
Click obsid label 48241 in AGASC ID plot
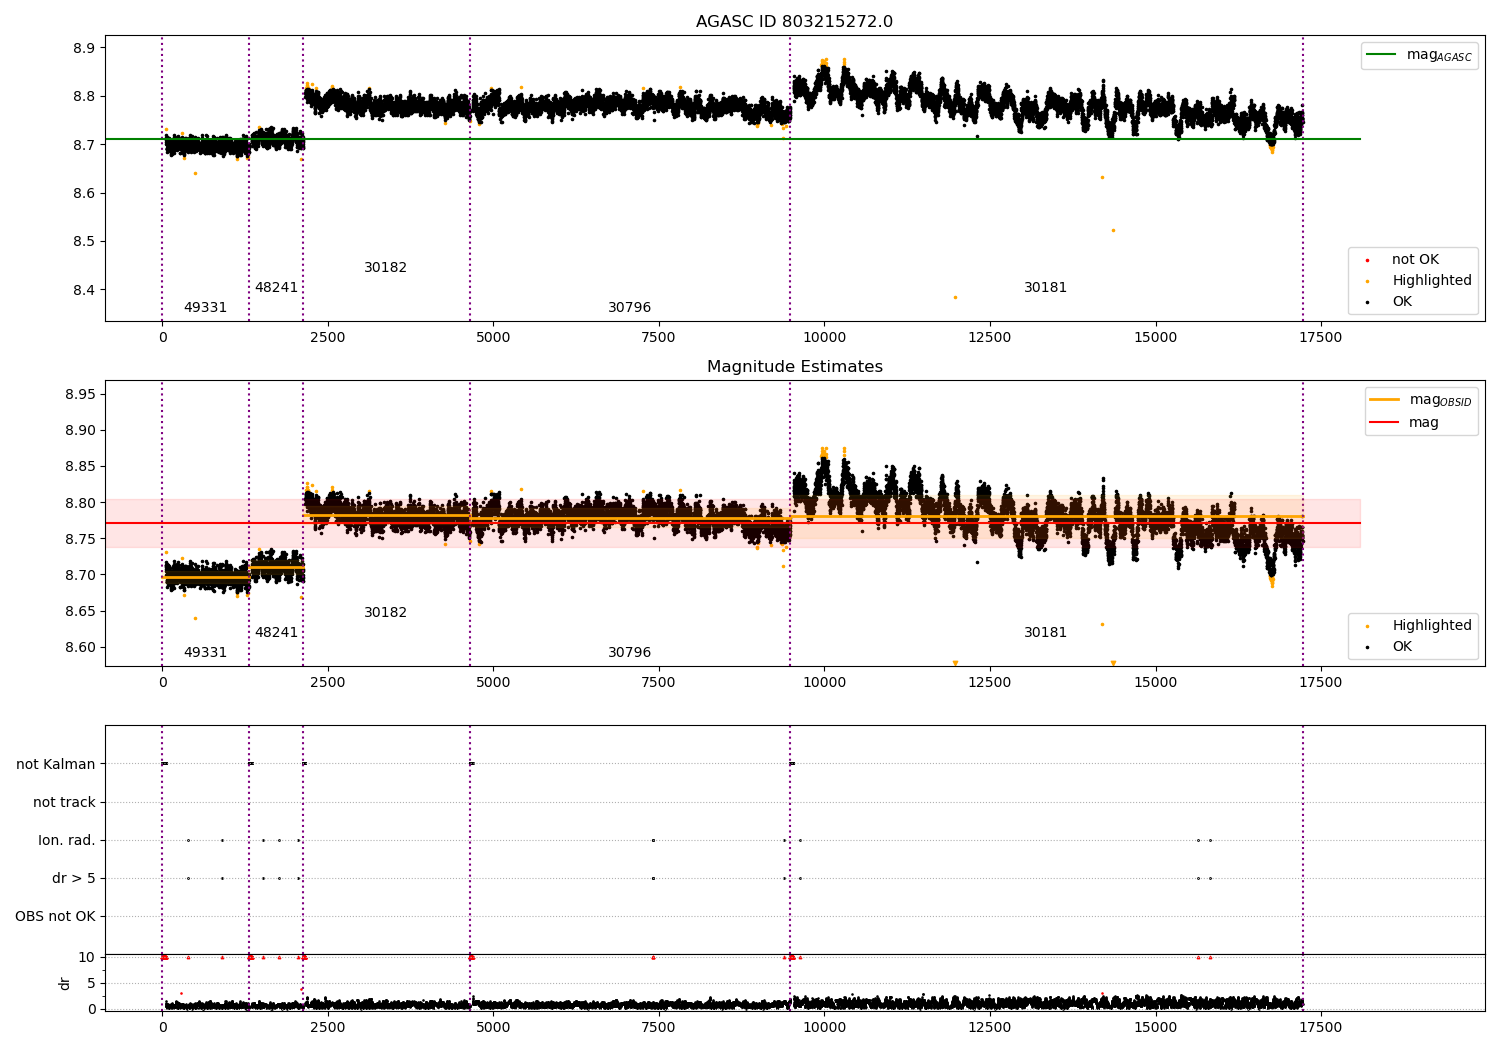[x=276, y=288]
